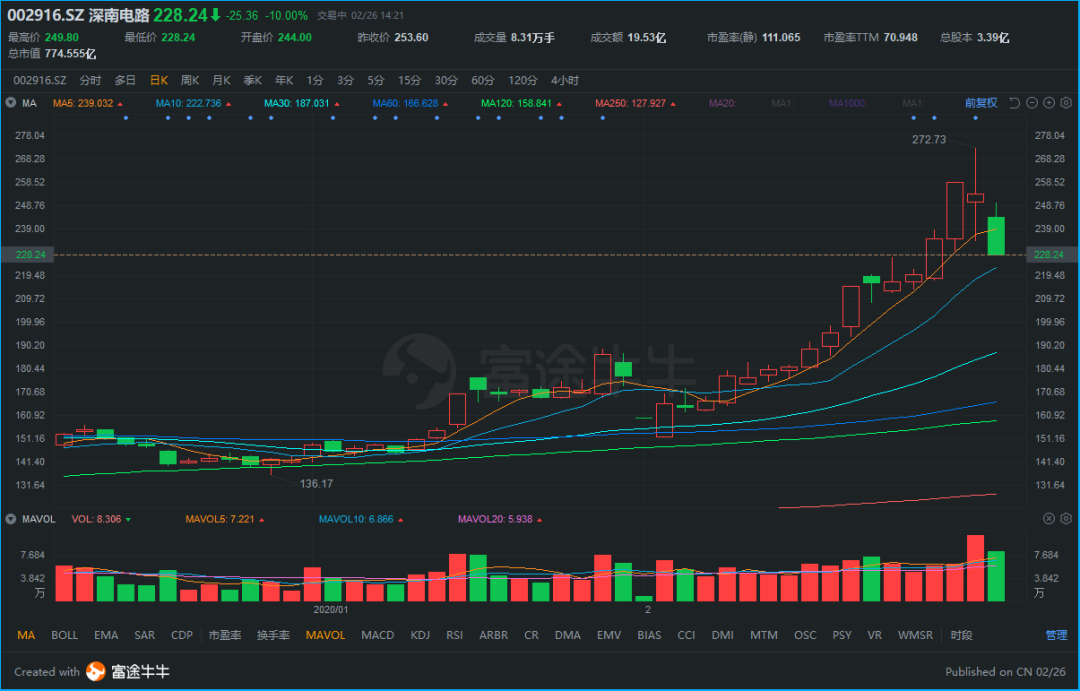Zoom out of the chart using the minus icon
Screen dimensions: 1080x691
point(1032,102)
